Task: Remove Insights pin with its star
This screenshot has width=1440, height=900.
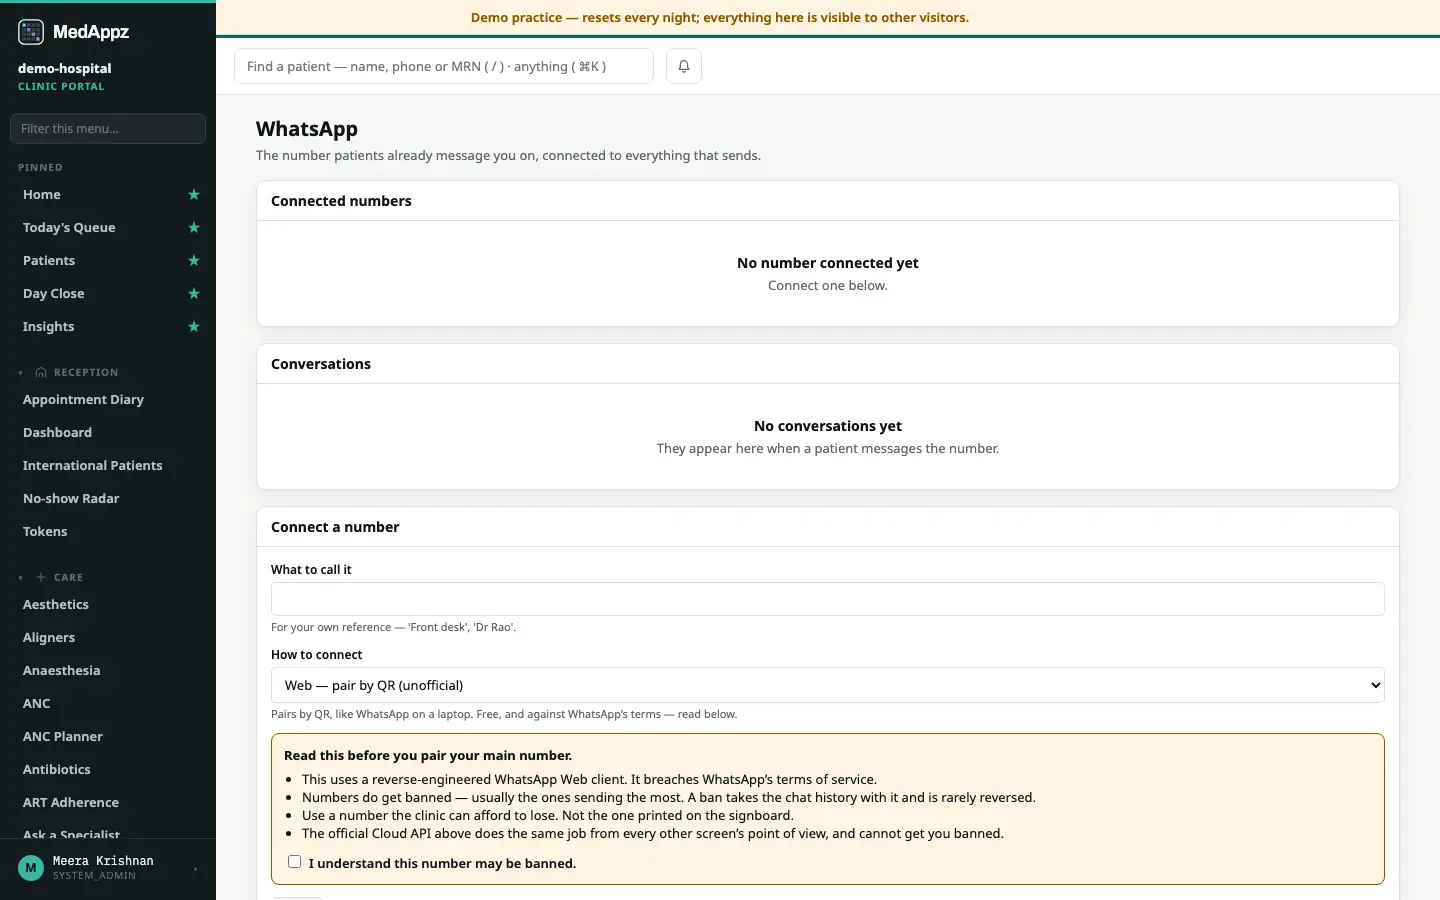Action: (194, 327)
